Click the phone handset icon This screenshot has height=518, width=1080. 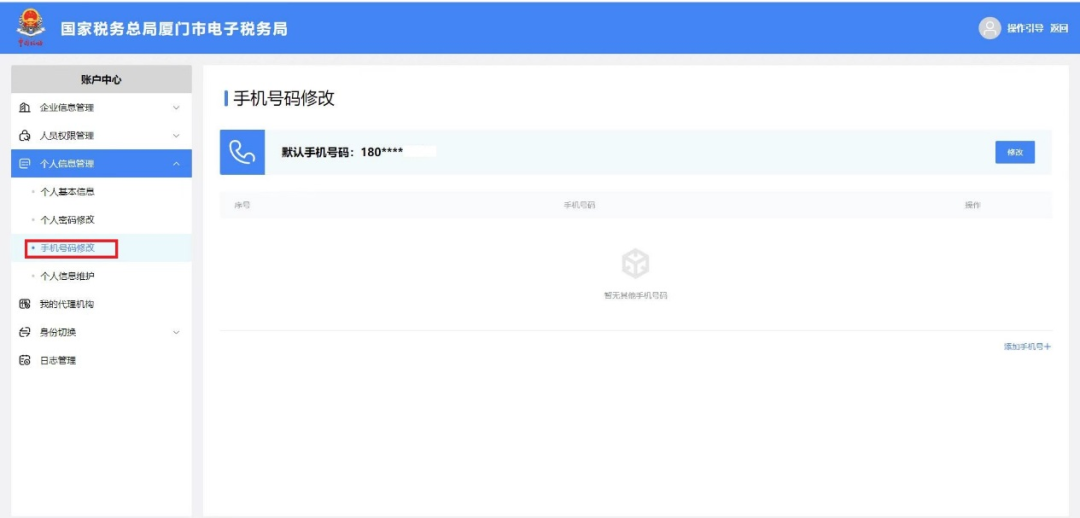pos(242,152)
